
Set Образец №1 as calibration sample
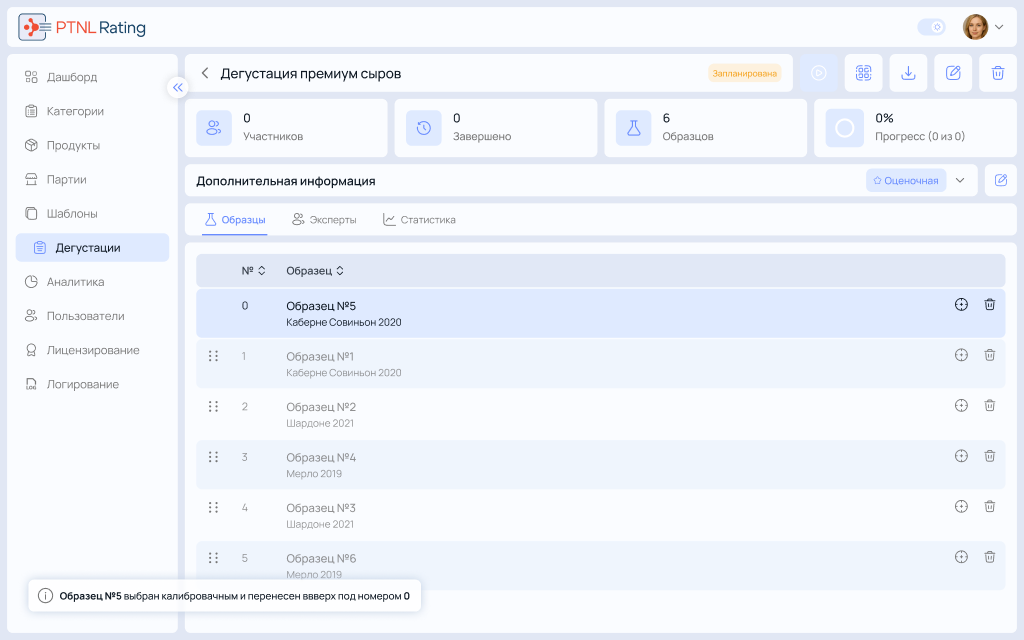pos(961,355)
